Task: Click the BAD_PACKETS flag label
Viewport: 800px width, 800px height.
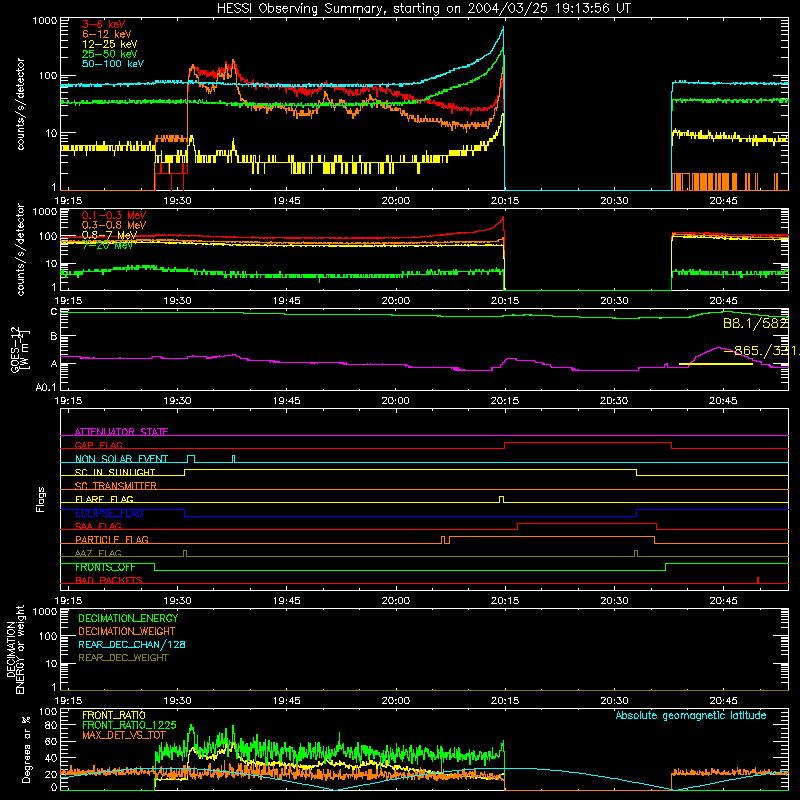Action: (x=109, y=580)
